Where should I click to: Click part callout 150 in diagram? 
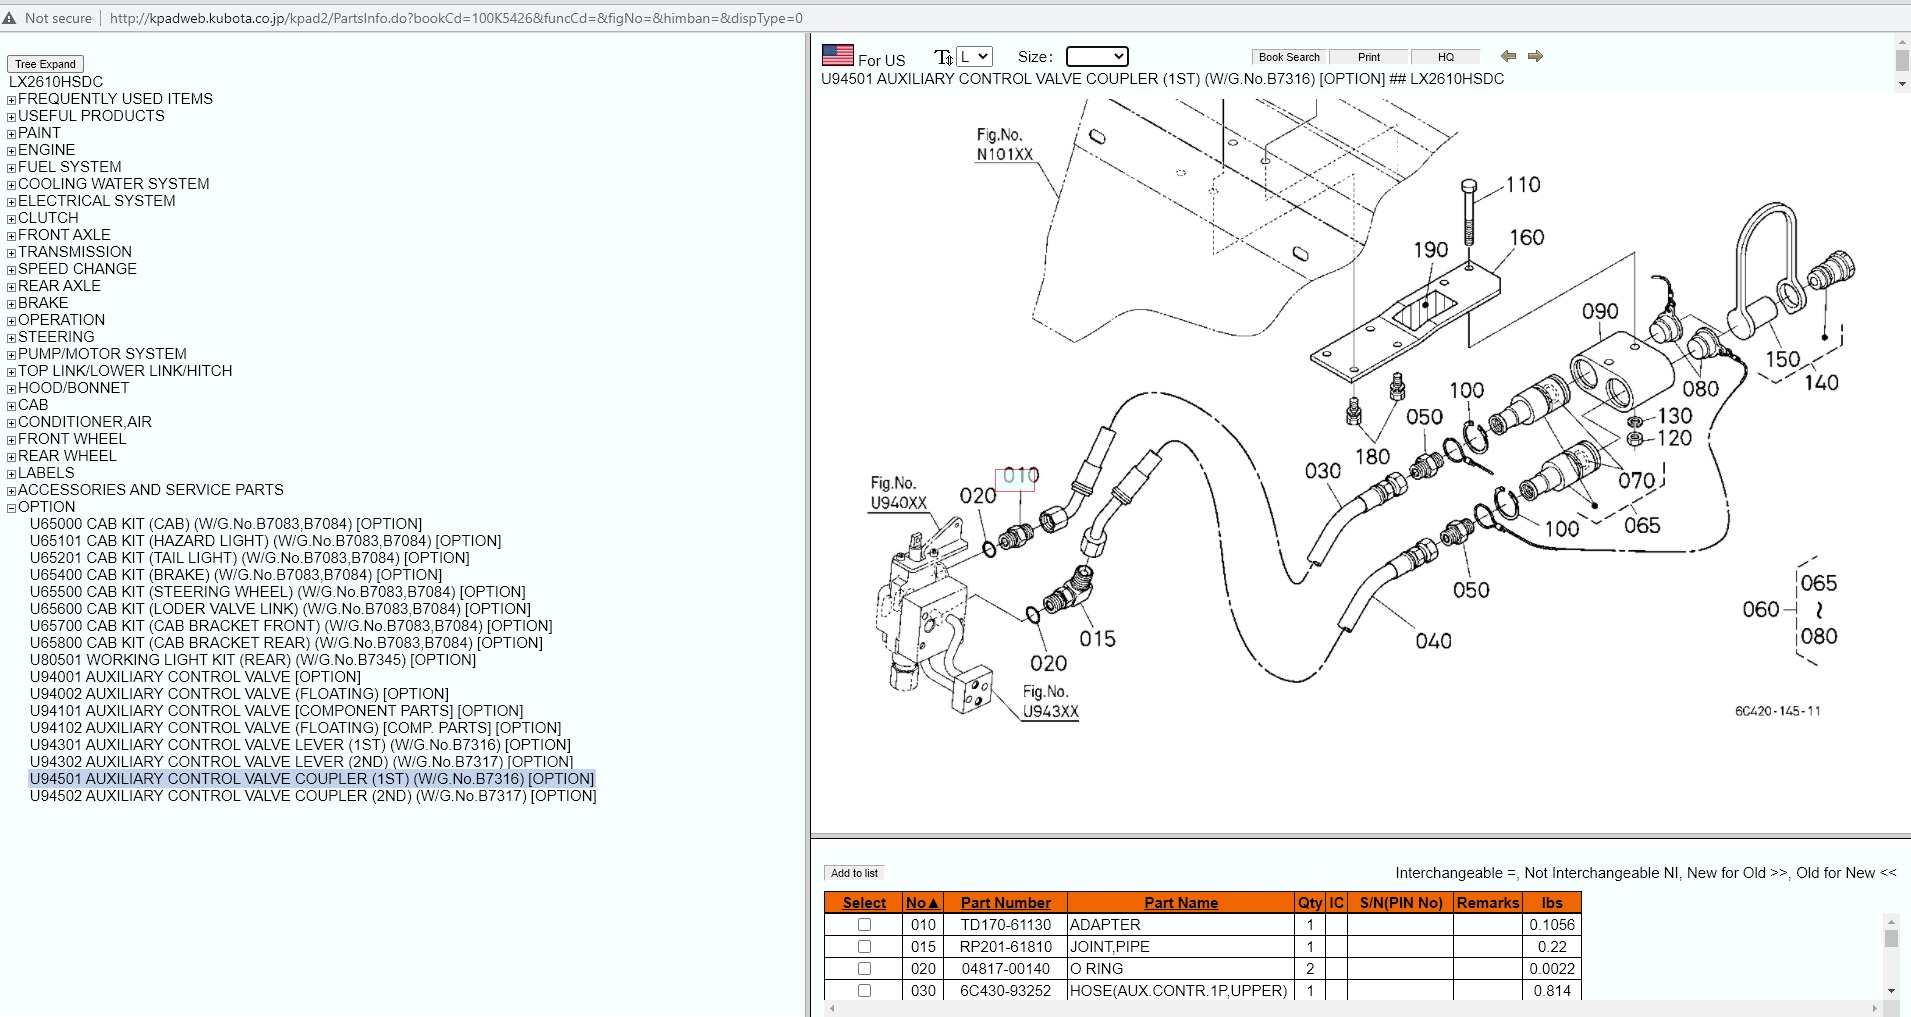tap(1782, 359)
